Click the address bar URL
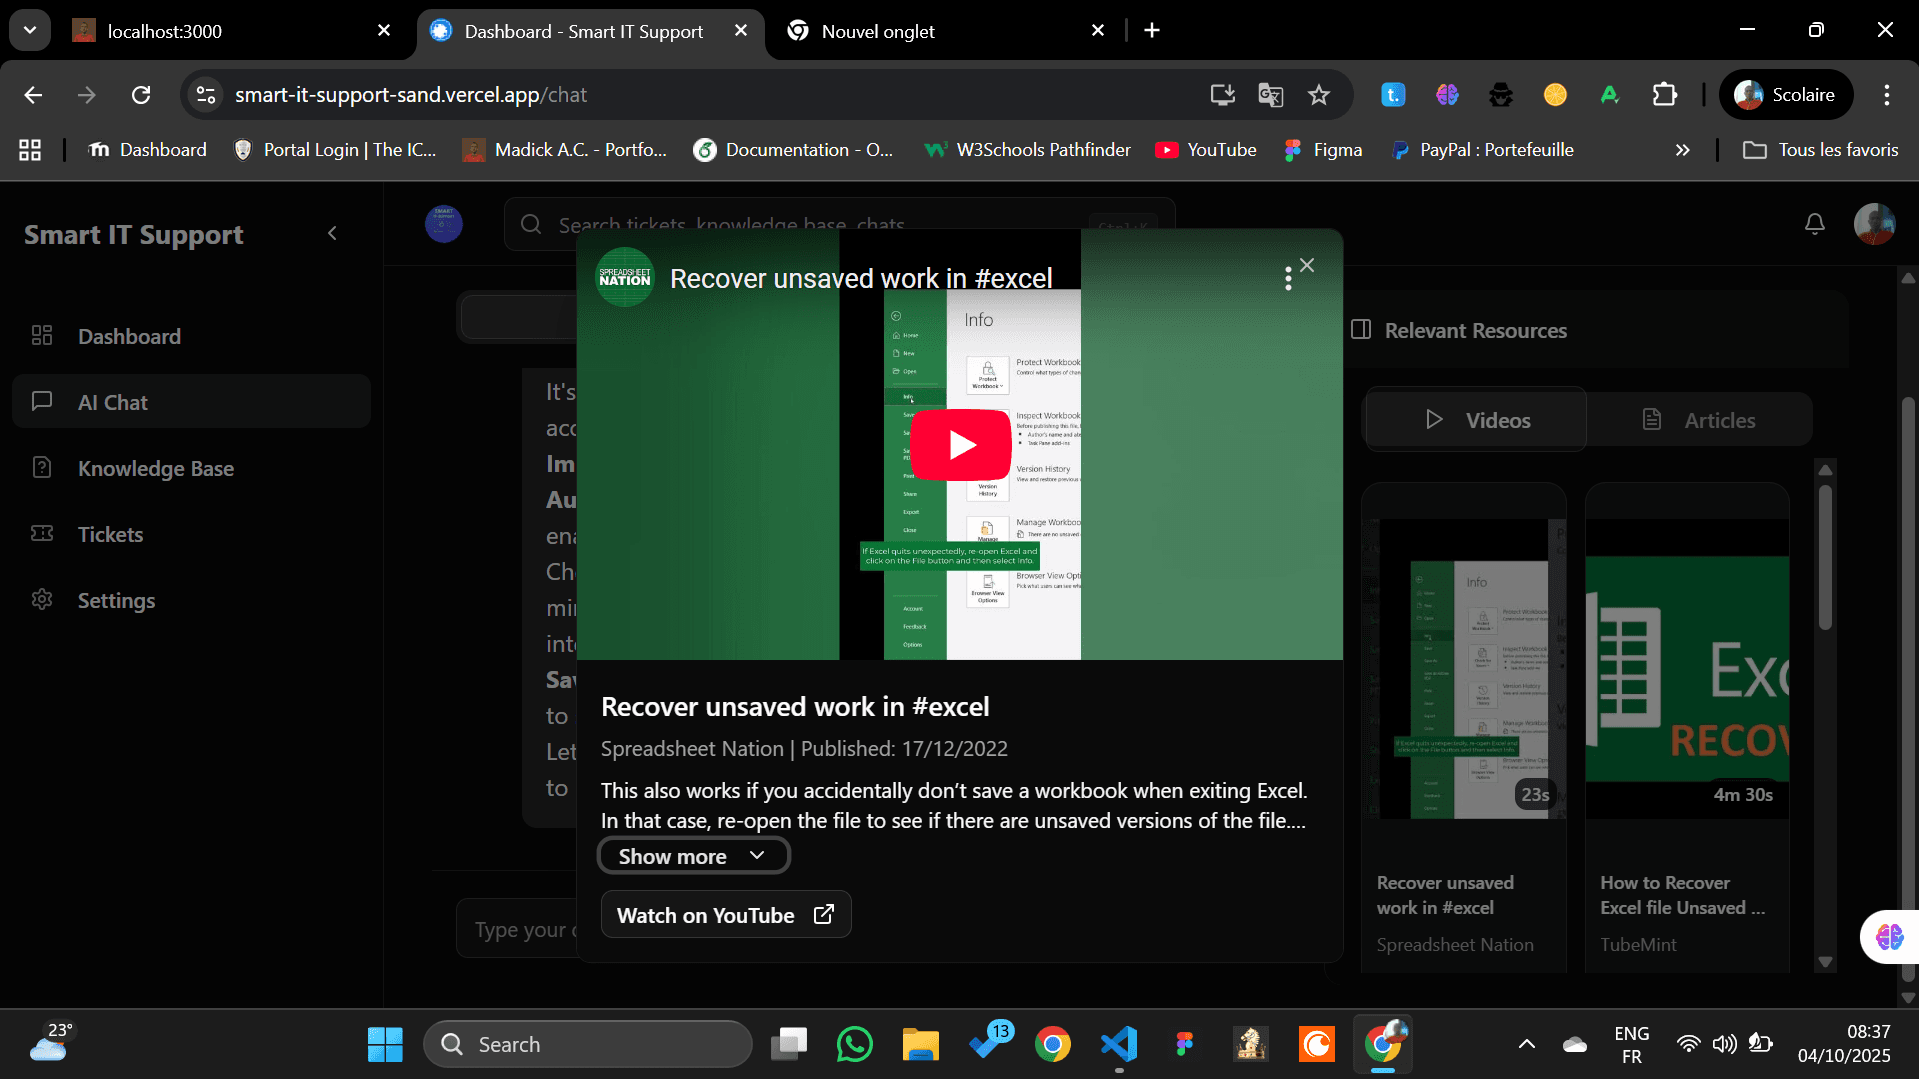Image resolution: width=1919 pixels, height=1079 pixels. (411, 95)
